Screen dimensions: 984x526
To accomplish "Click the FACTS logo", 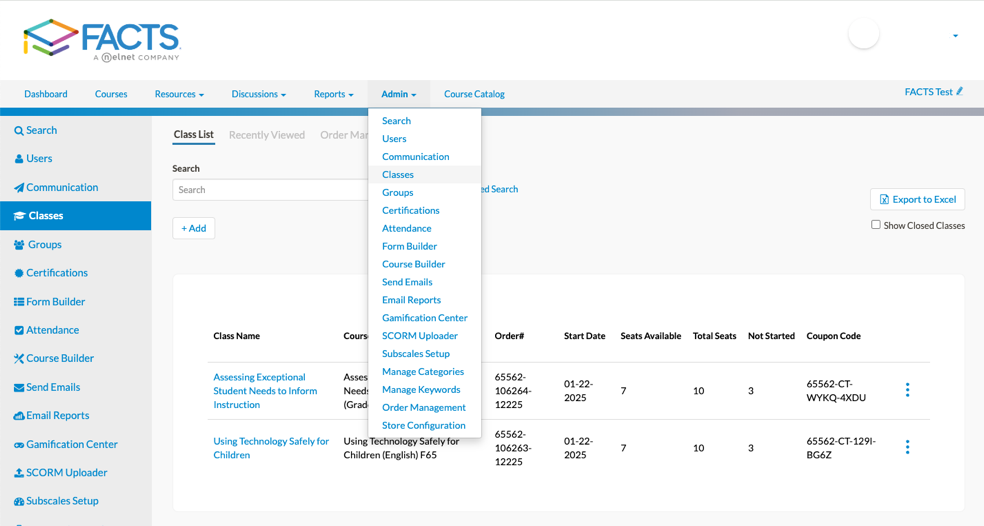I will pos(102,40).
